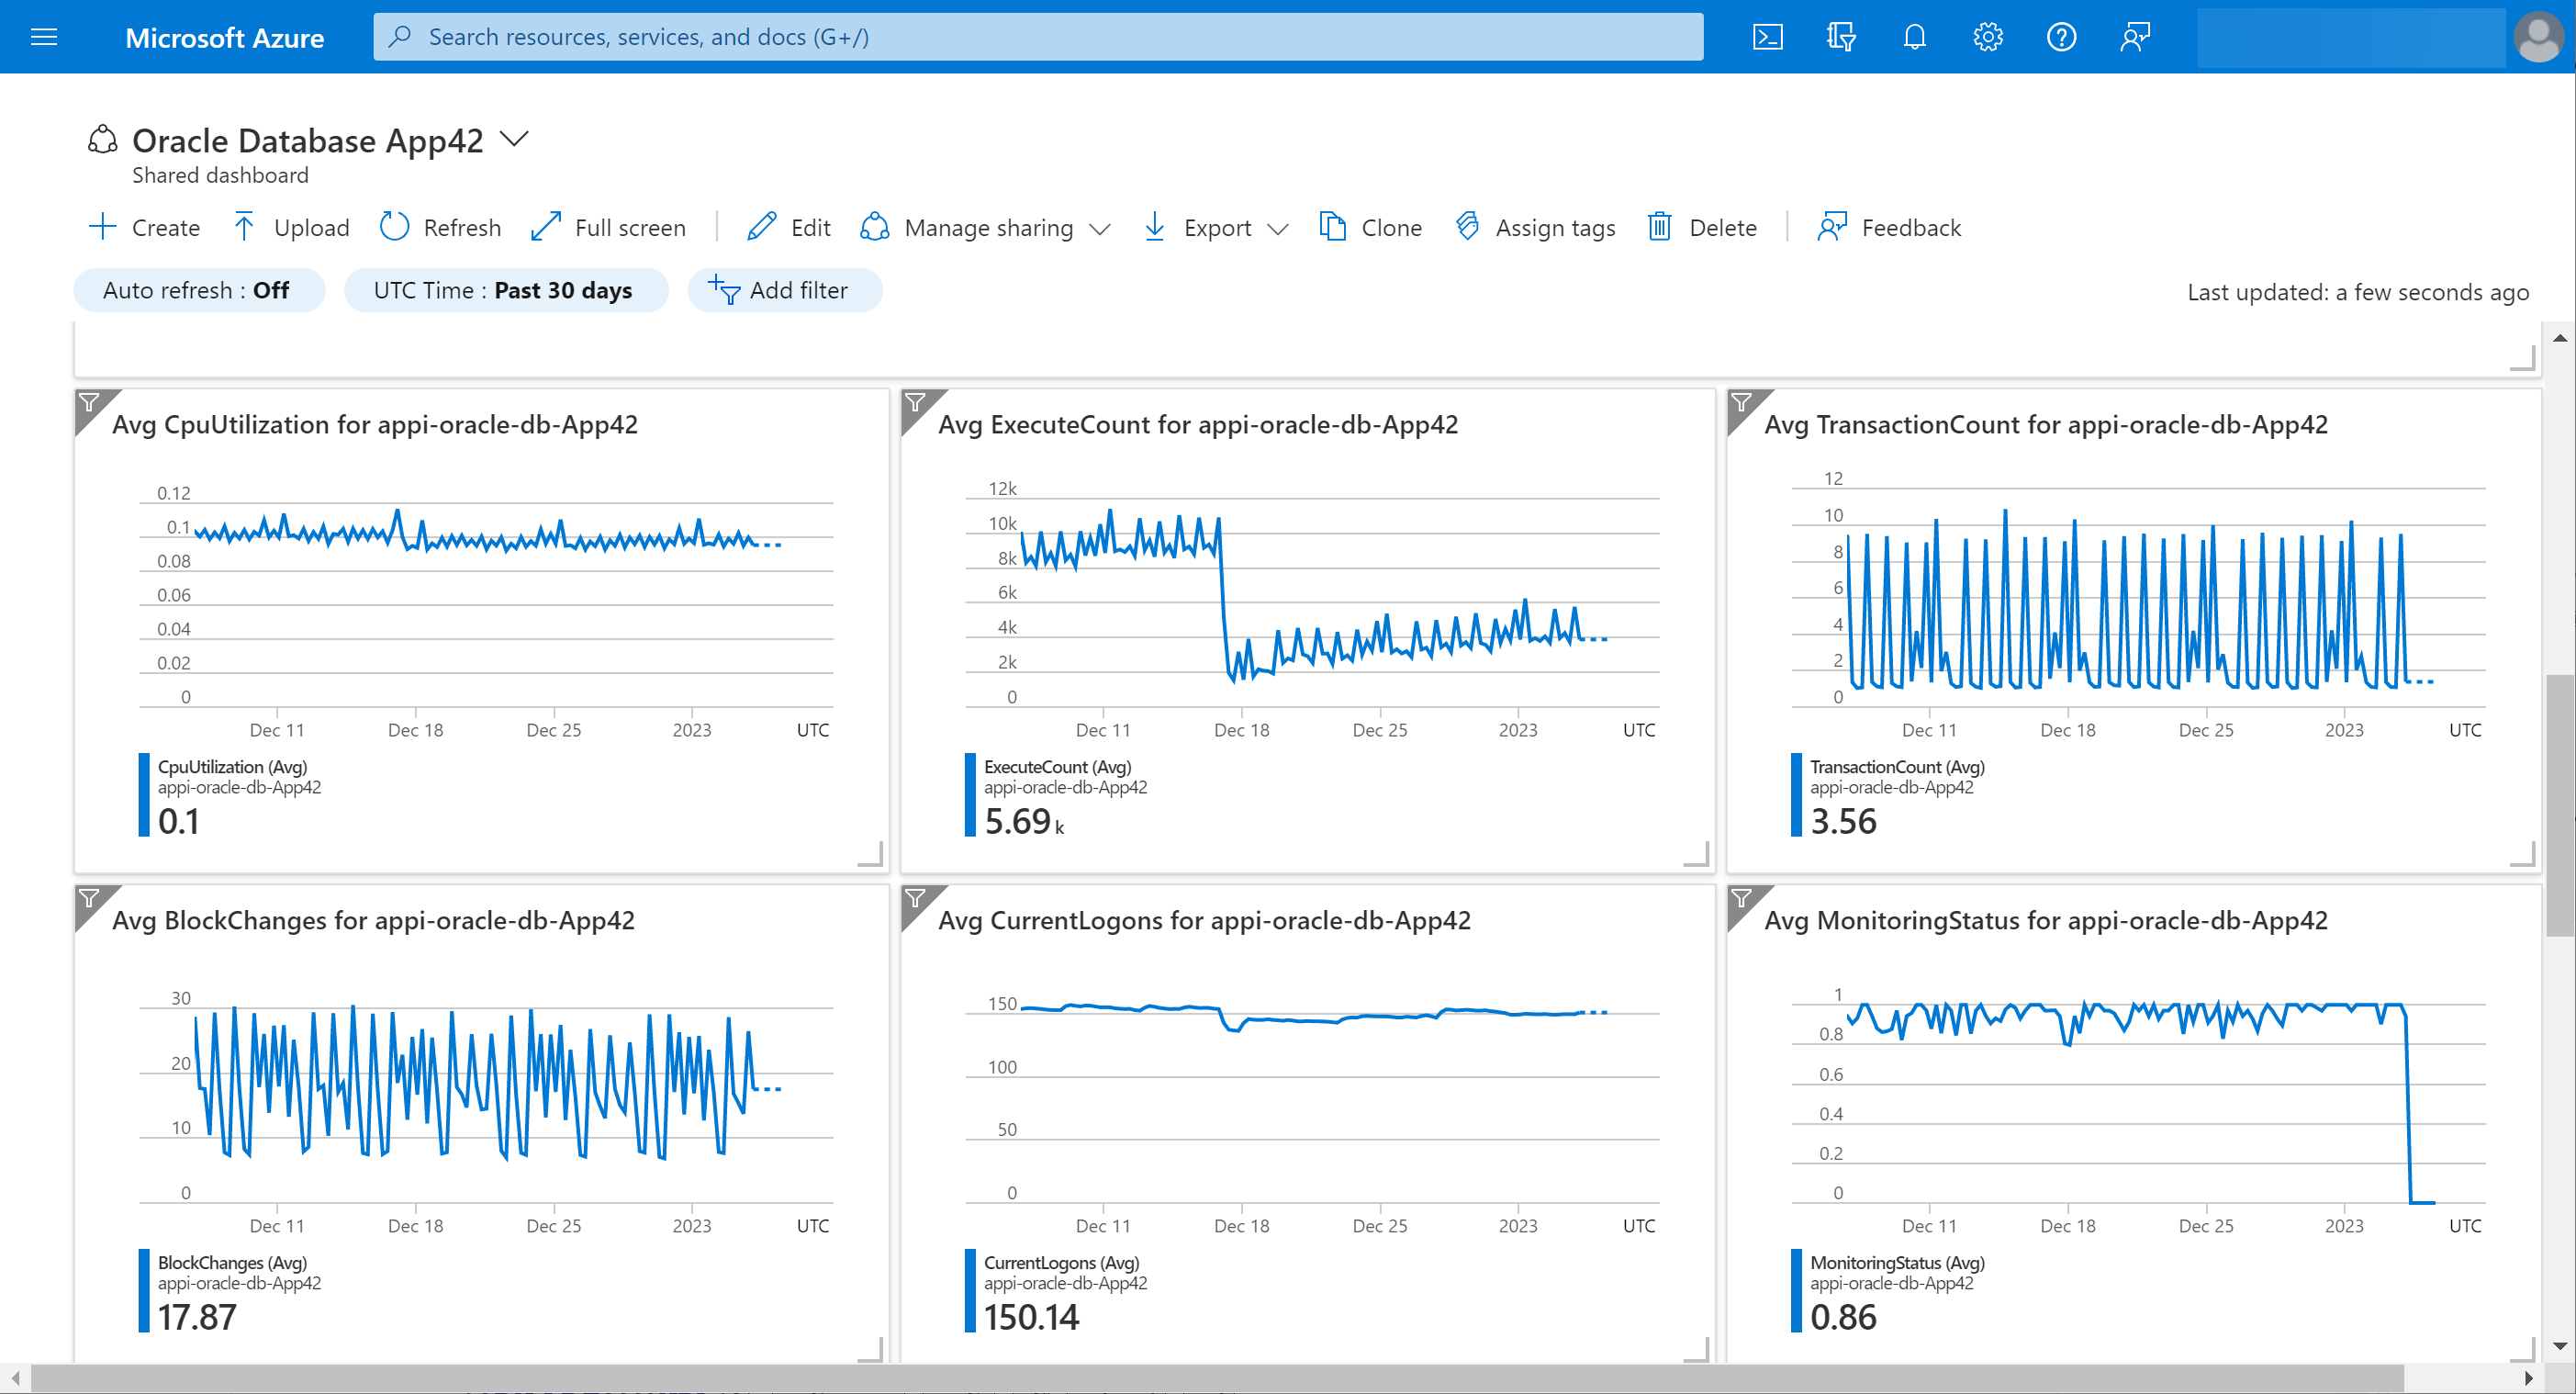Click the Upload arrow icon
Image resolution: width=2576 pixels, height=1394 pixels.
[x=243, y=227]
